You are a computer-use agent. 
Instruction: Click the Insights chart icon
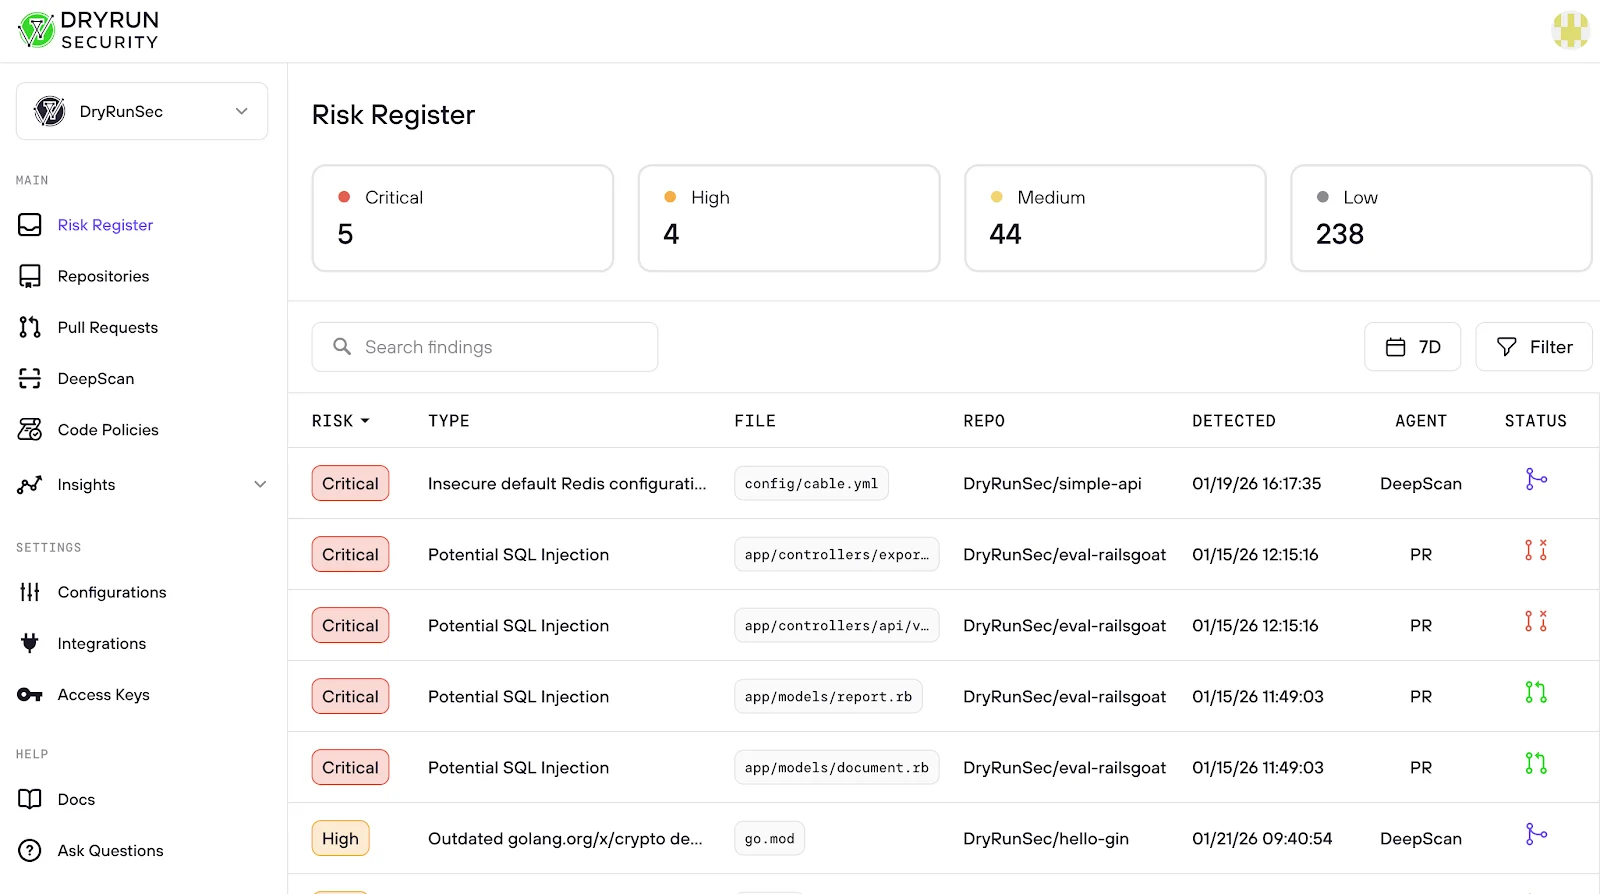[30, 484]
